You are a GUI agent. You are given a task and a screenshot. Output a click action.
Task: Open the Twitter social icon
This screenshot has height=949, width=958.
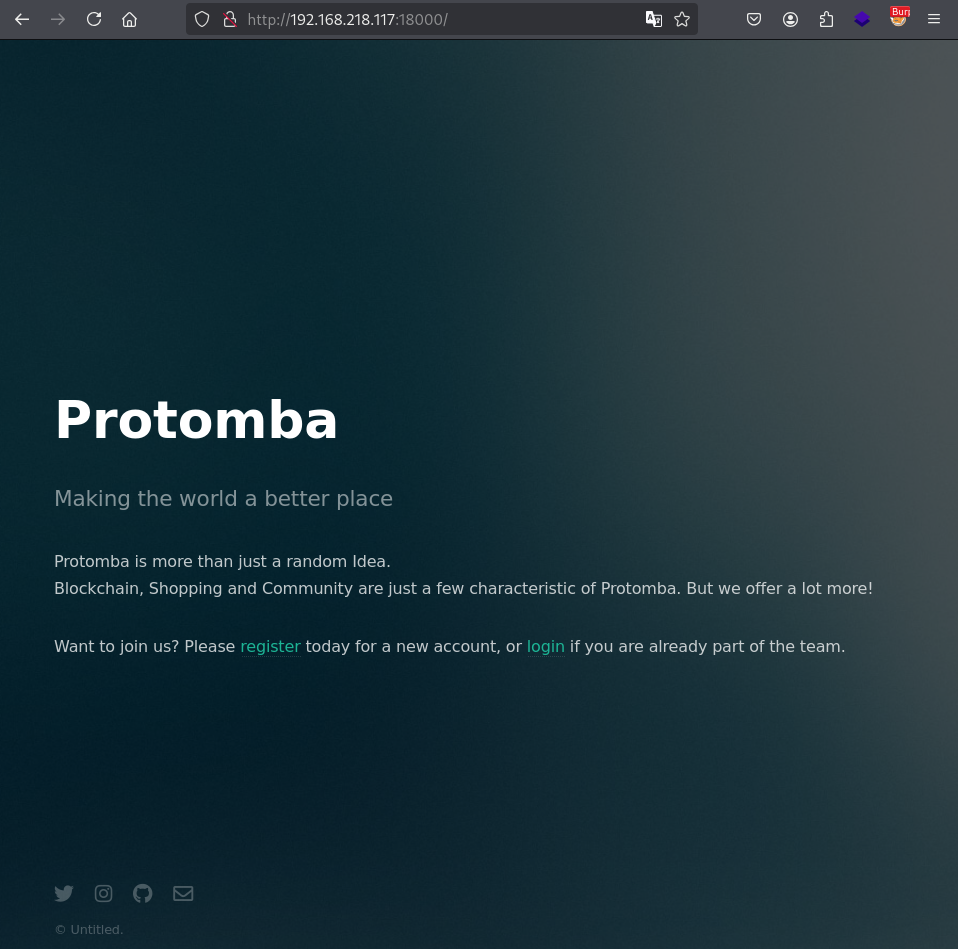click(64, 893)
